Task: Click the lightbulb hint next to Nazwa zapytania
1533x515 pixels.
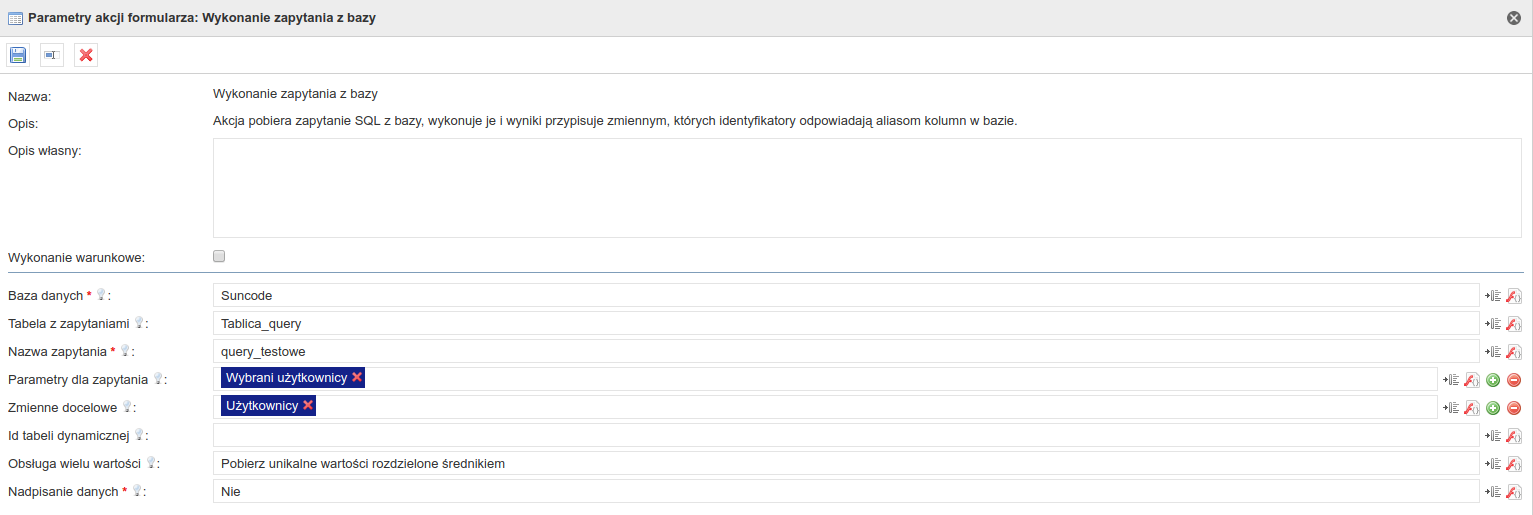Action: (x=125, y=351)
